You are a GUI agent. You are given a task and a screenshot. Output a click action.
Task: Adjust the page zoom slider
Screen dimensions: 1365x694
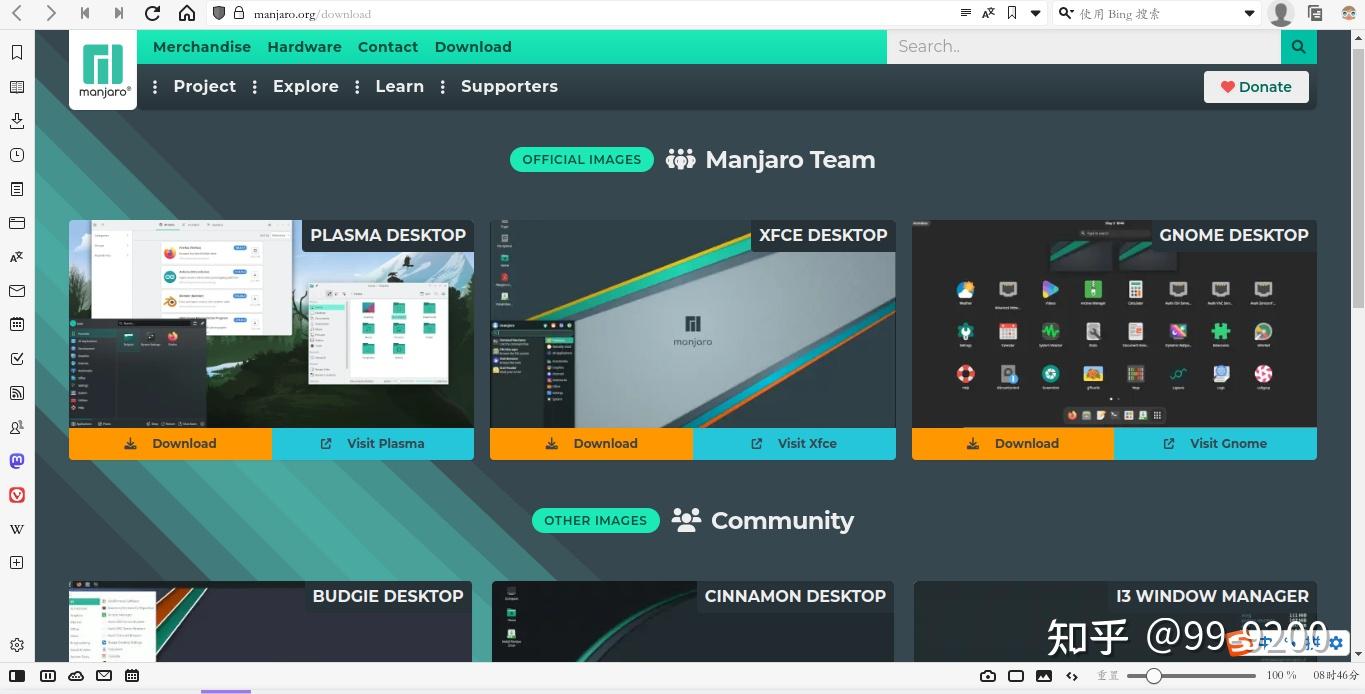pos(1190,676)
